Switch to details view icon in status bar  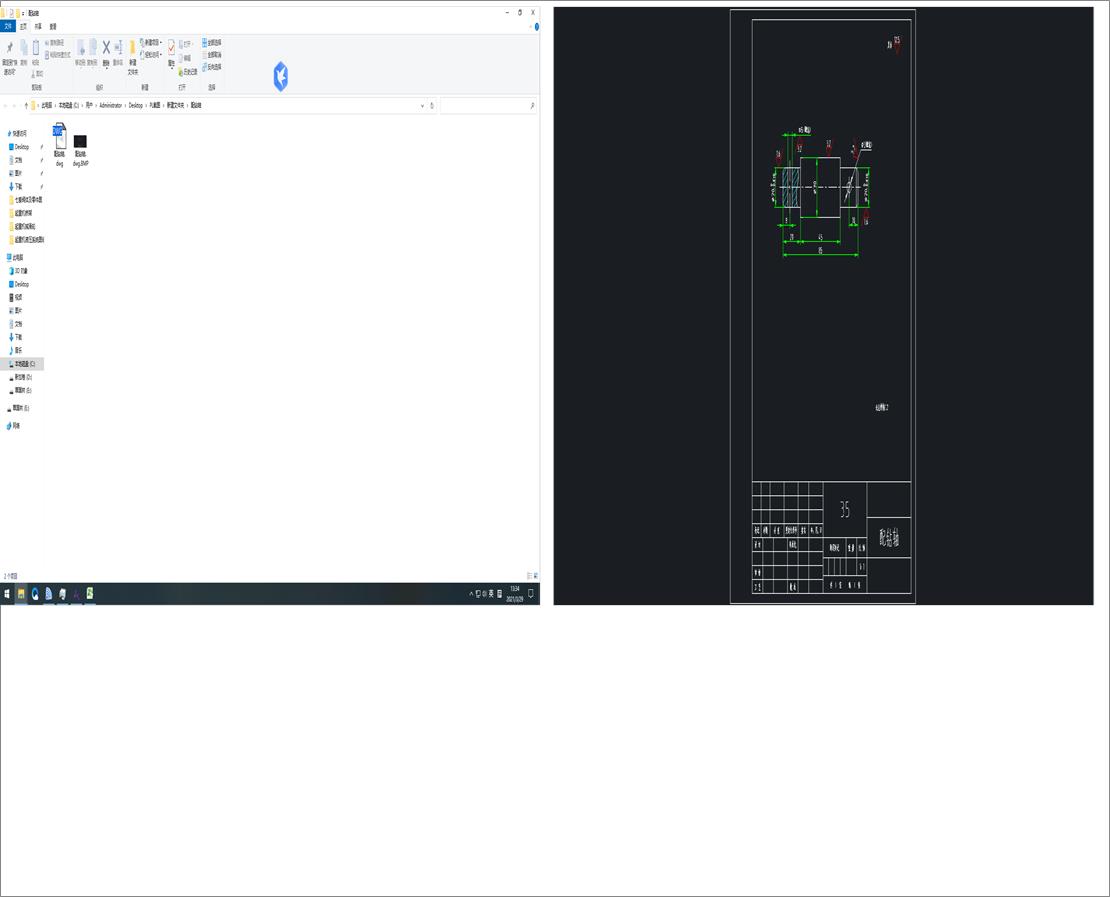pyautogui.click(x=529, y=576)
